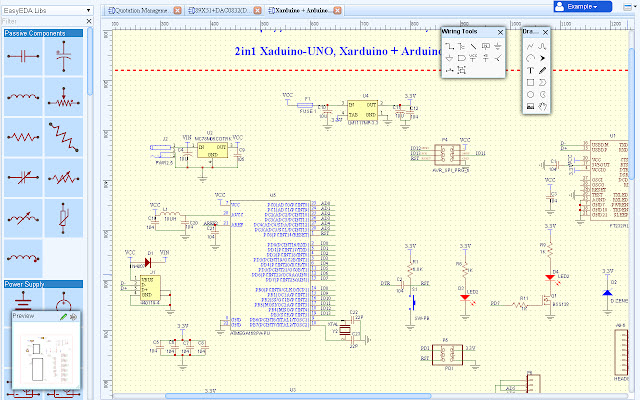Switch to the Quotation Management tab
The width and height of the screenshot is (640, 400).
click(138, 9)
